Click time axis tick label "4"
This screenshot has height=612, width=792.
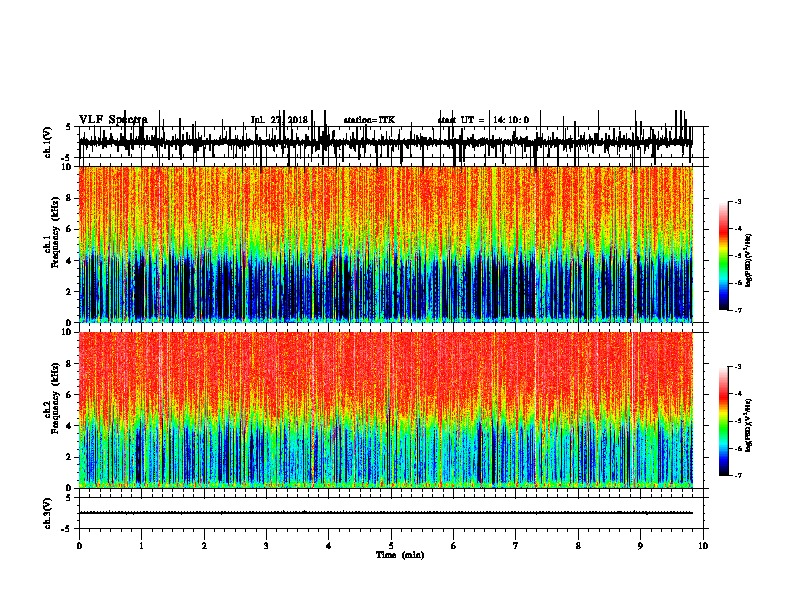coord(328,546)
